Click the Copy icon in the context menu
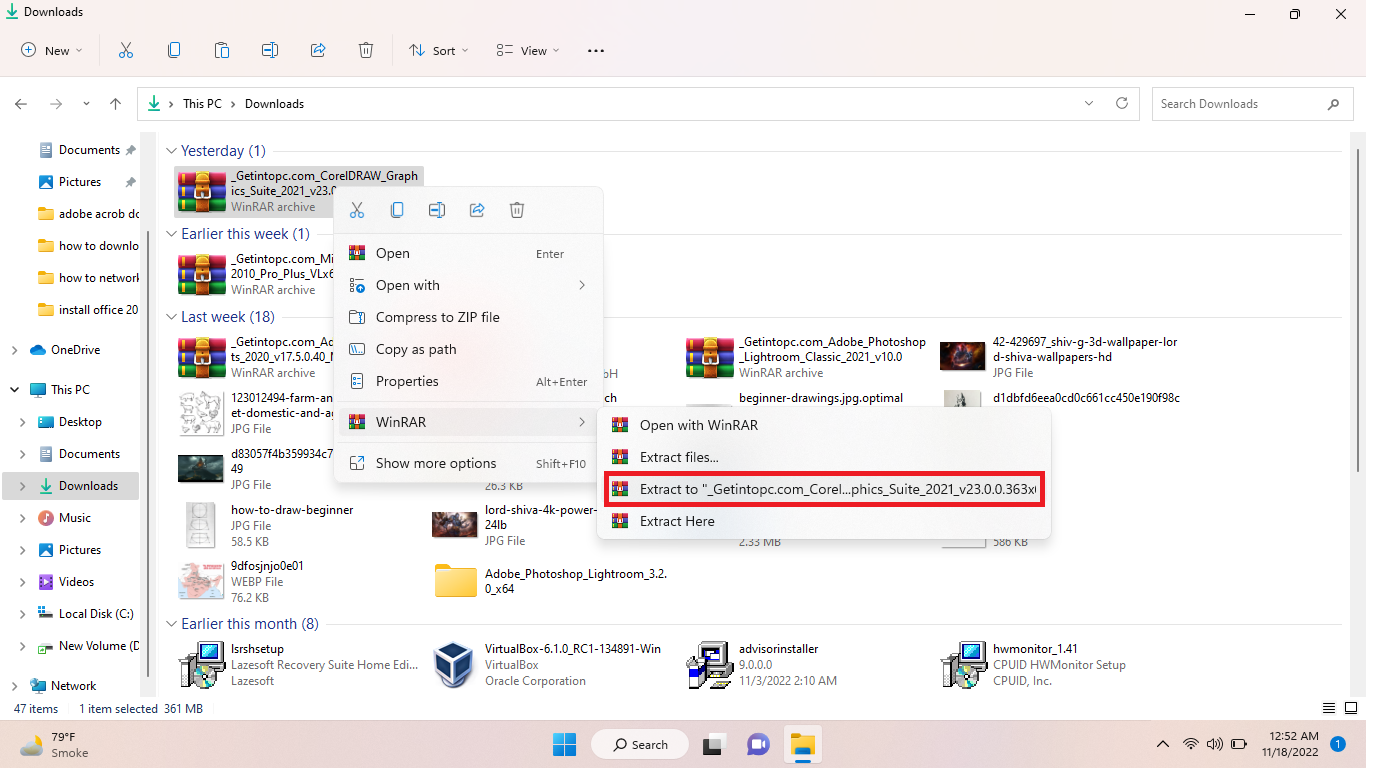The image size is (1376, 782). [x=397, y=210]
